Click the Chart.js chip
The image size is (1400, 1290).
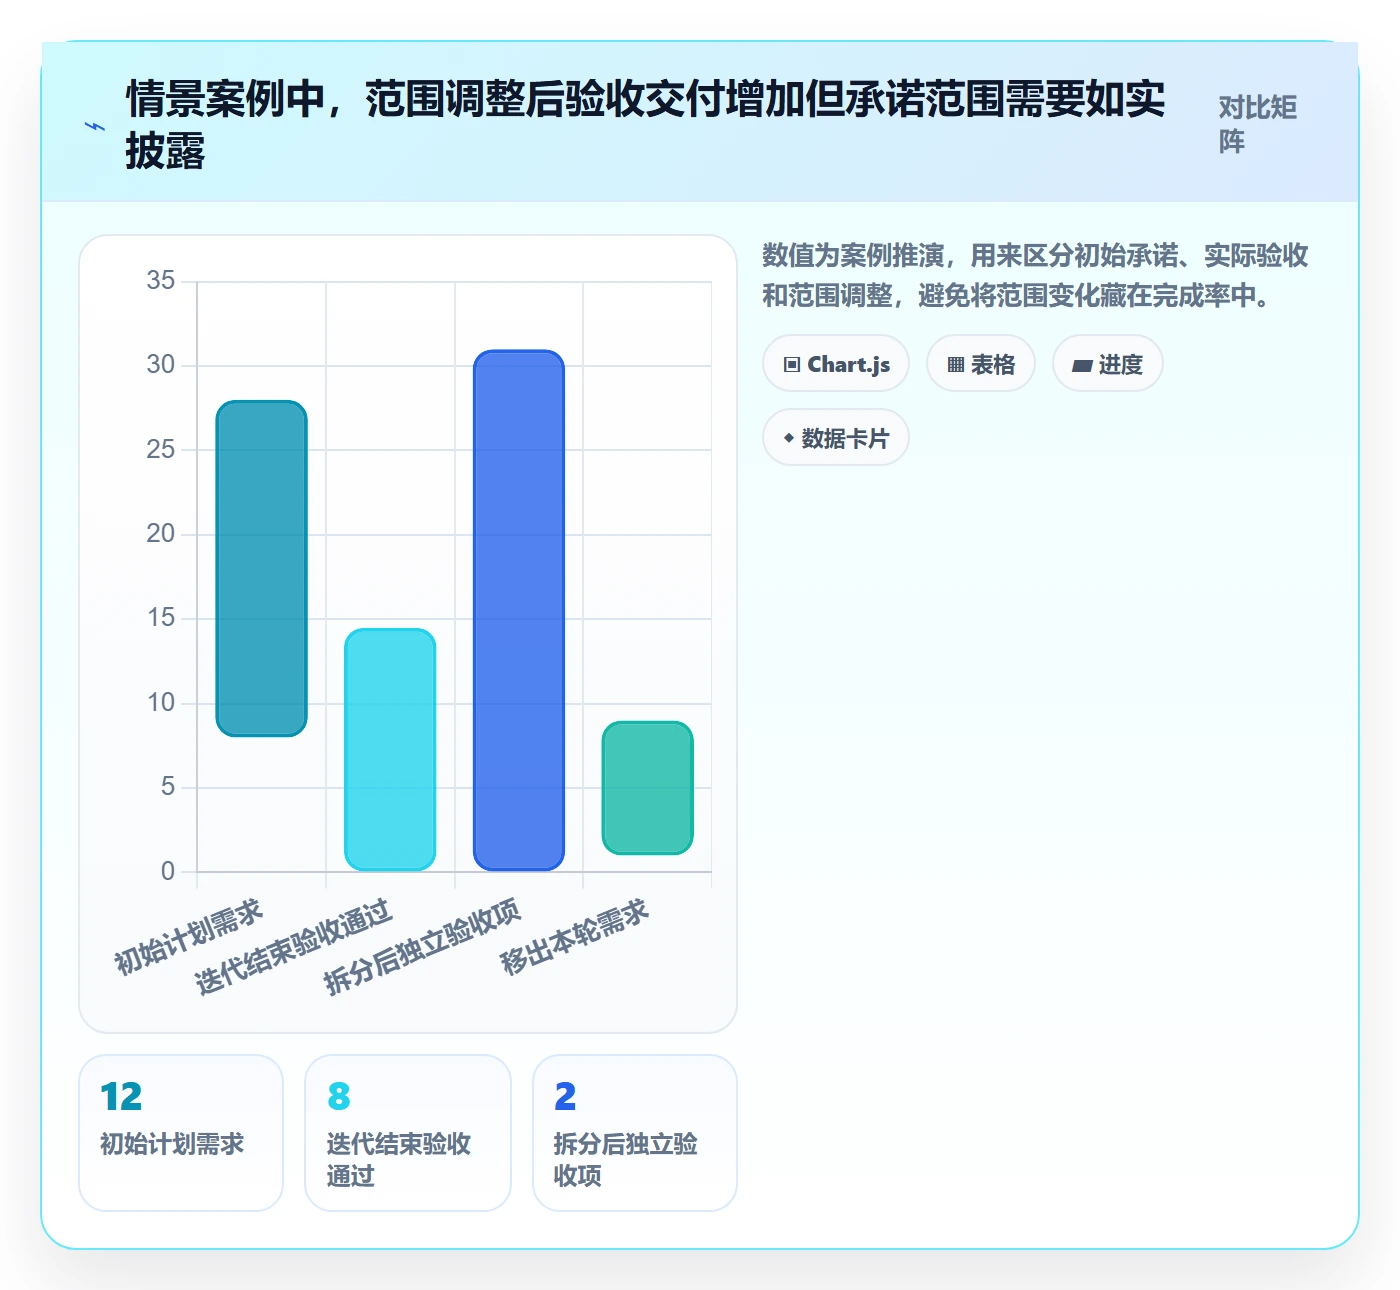[x=836, y=364]
